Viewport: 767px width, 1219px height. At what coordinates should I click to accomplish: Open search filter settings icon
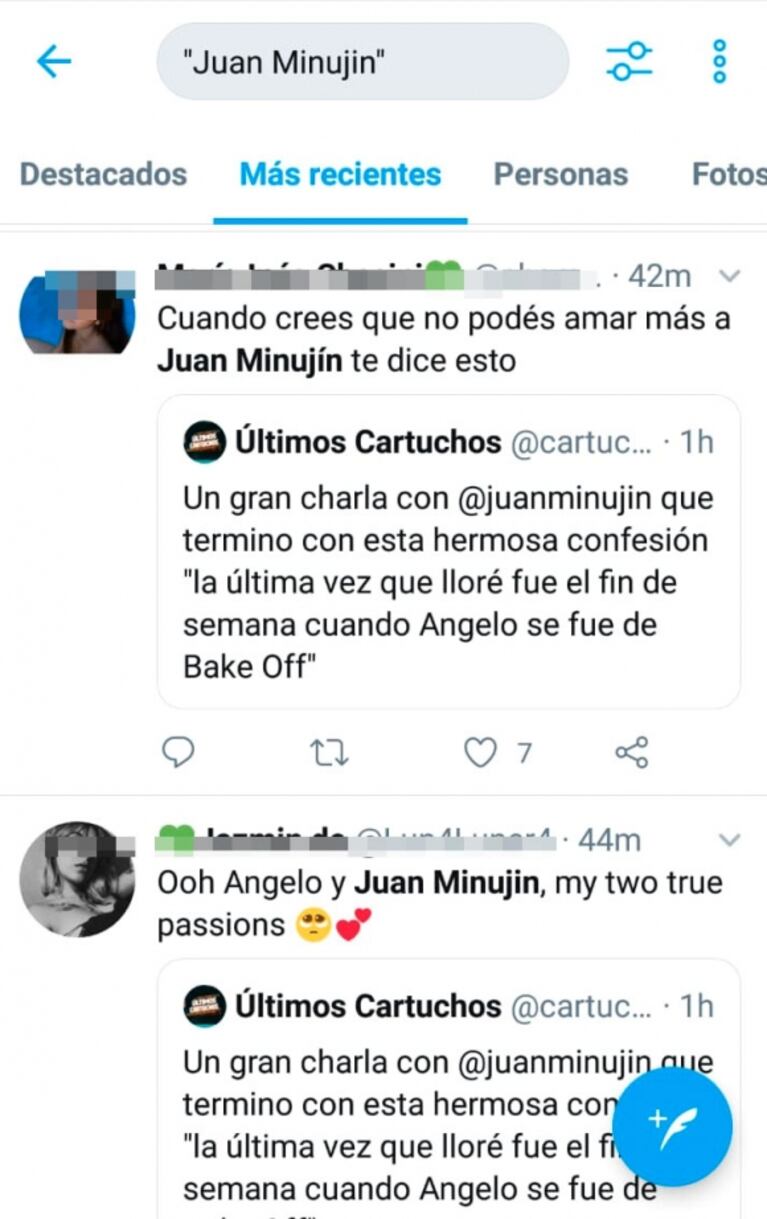pyautogui.click(x=629, y=62)
